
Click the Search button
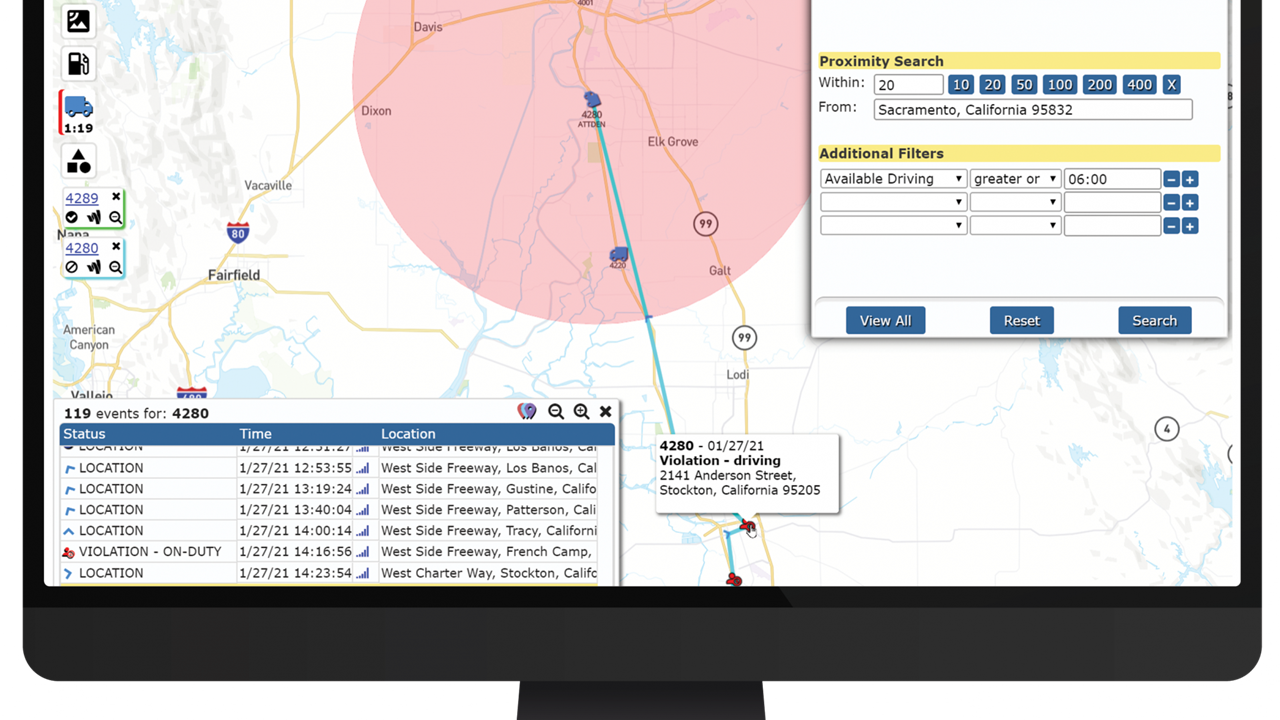[1154, 320]
